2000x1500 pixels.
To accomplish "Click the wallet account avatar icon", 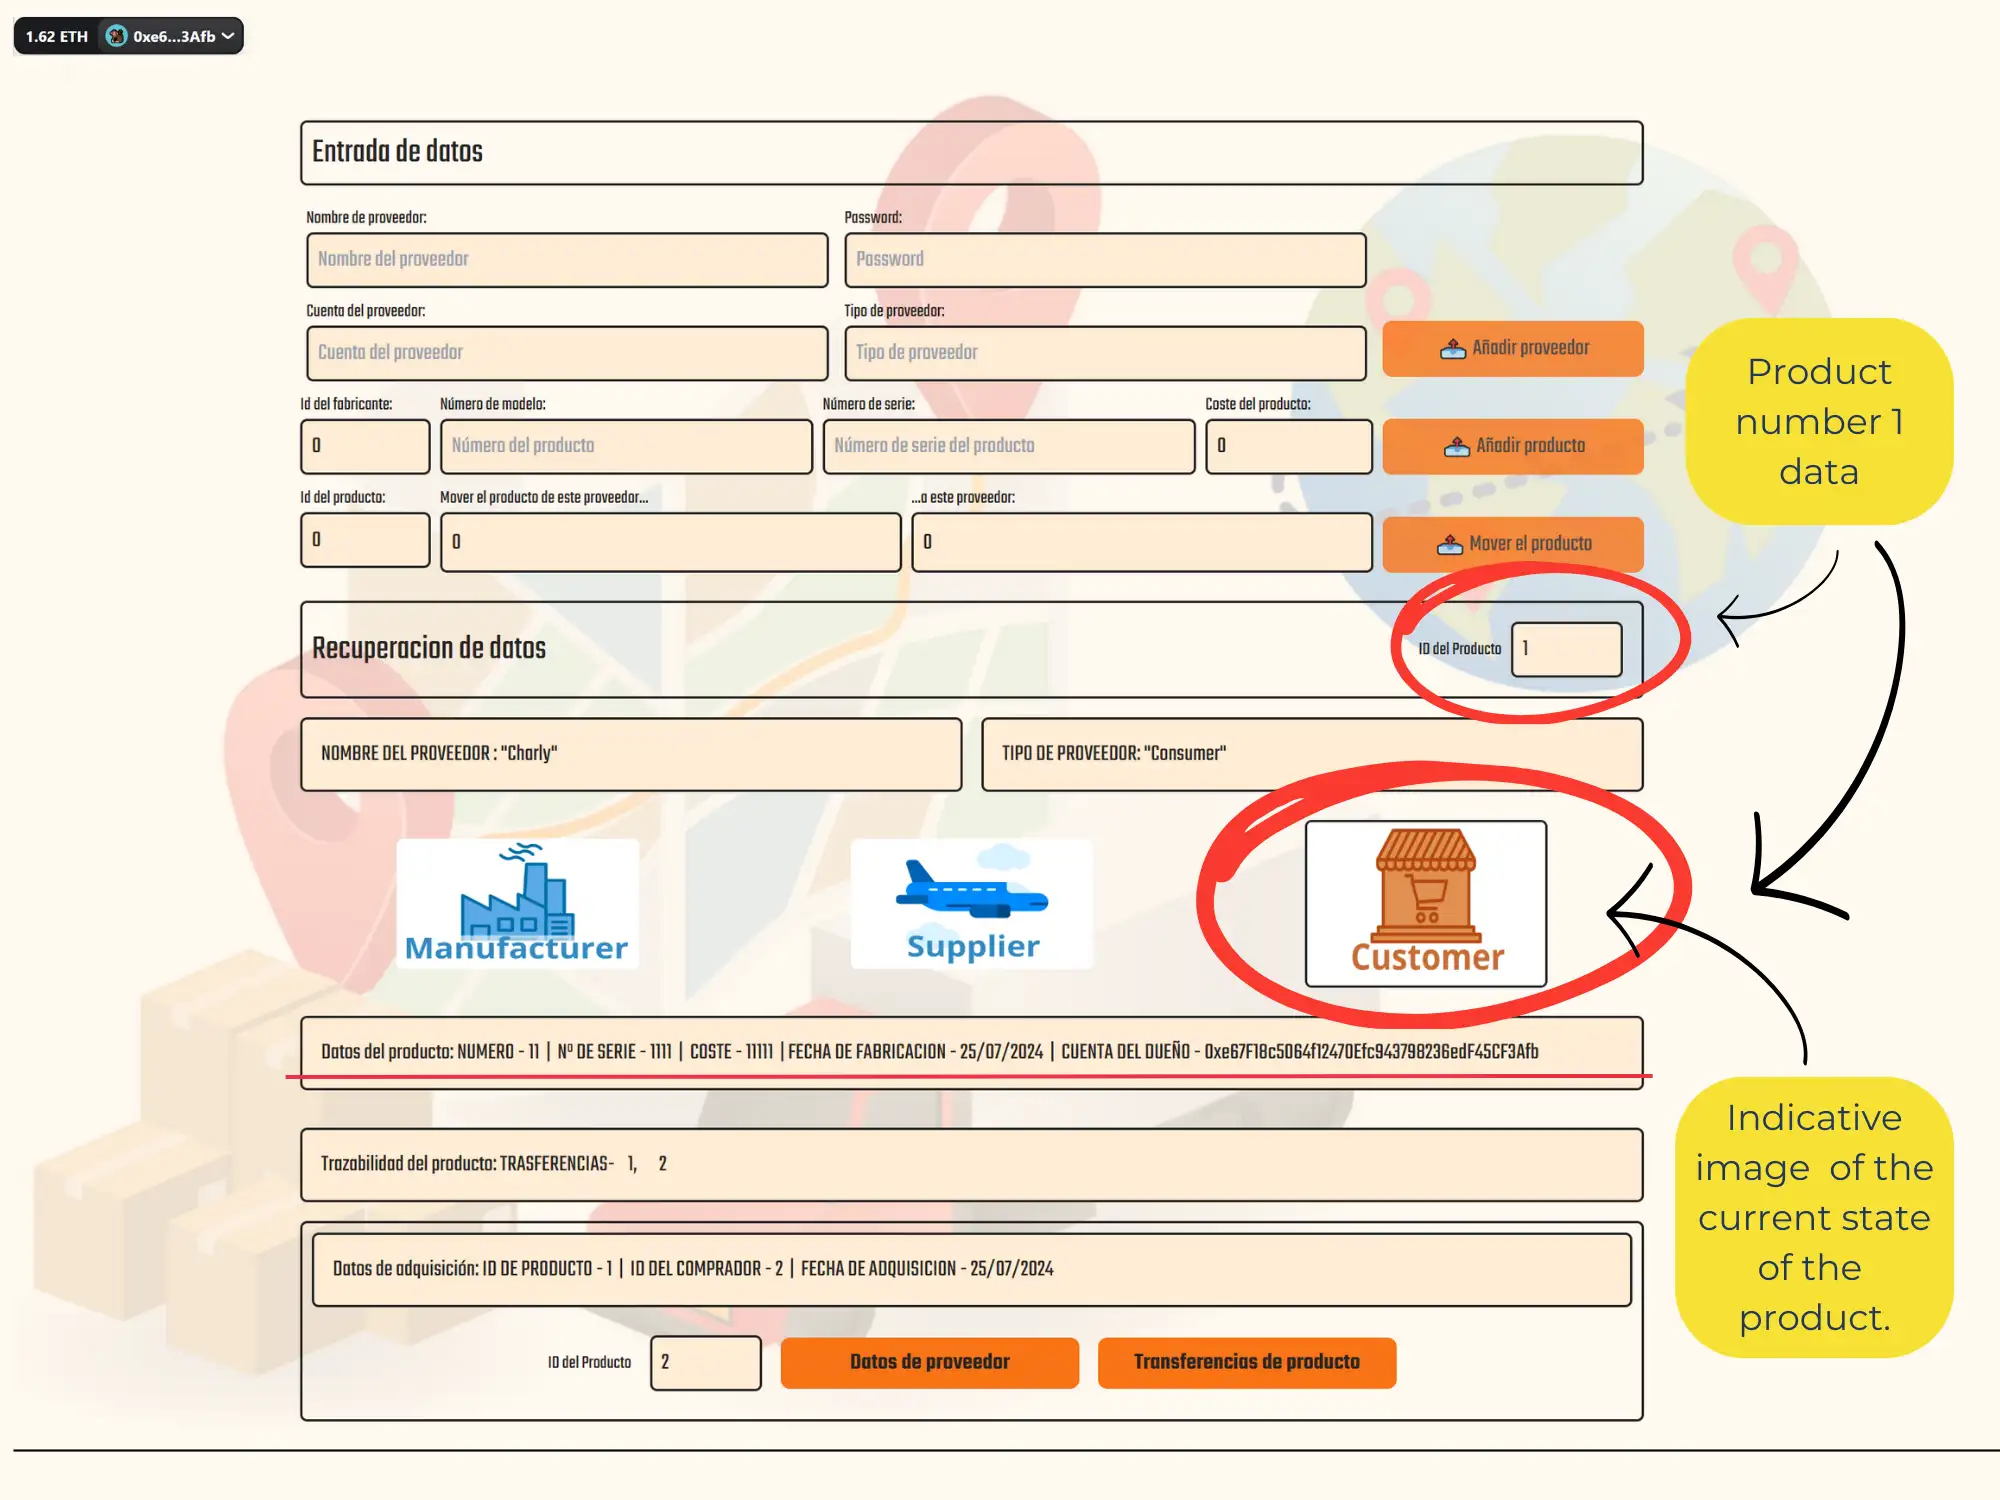I will (117, 36).
